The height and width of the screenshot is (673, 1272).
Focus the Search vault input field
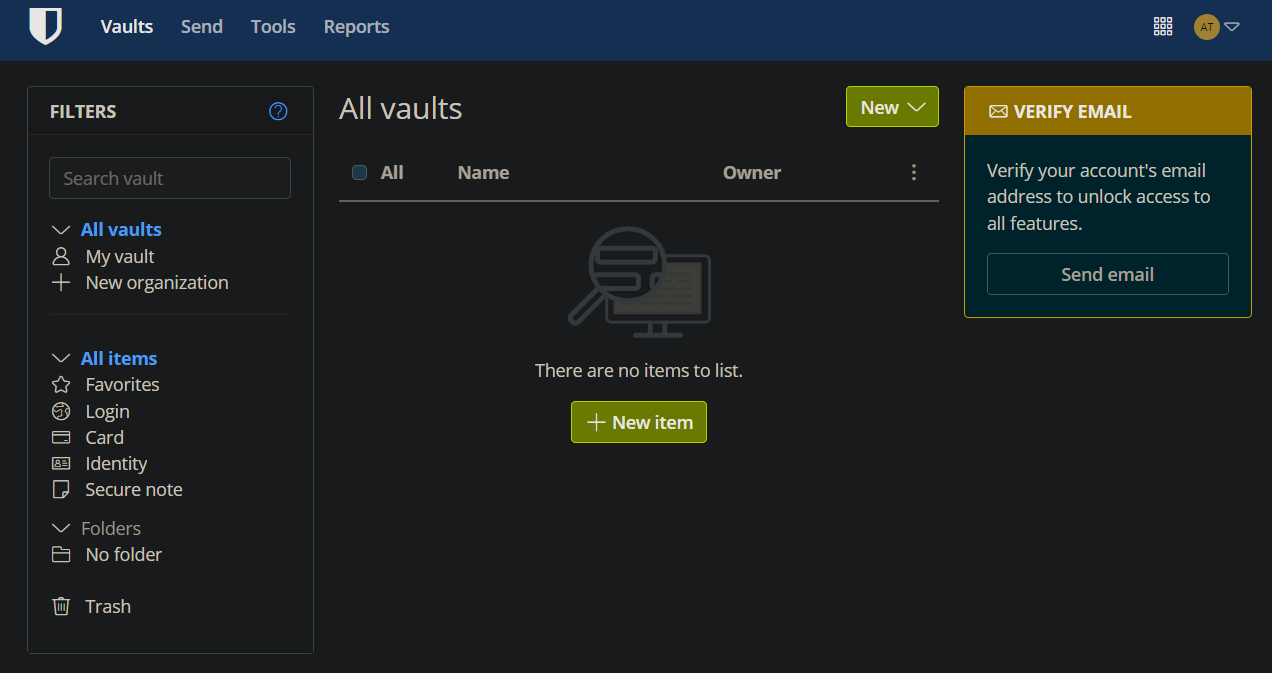pos(170,178)
